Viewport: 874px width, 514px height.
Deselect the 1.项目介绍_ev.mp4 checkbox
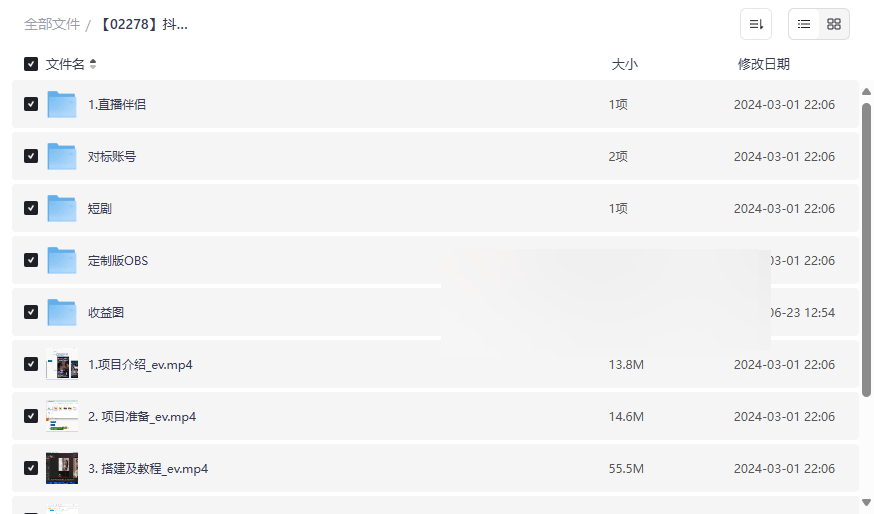click(31, 364)
